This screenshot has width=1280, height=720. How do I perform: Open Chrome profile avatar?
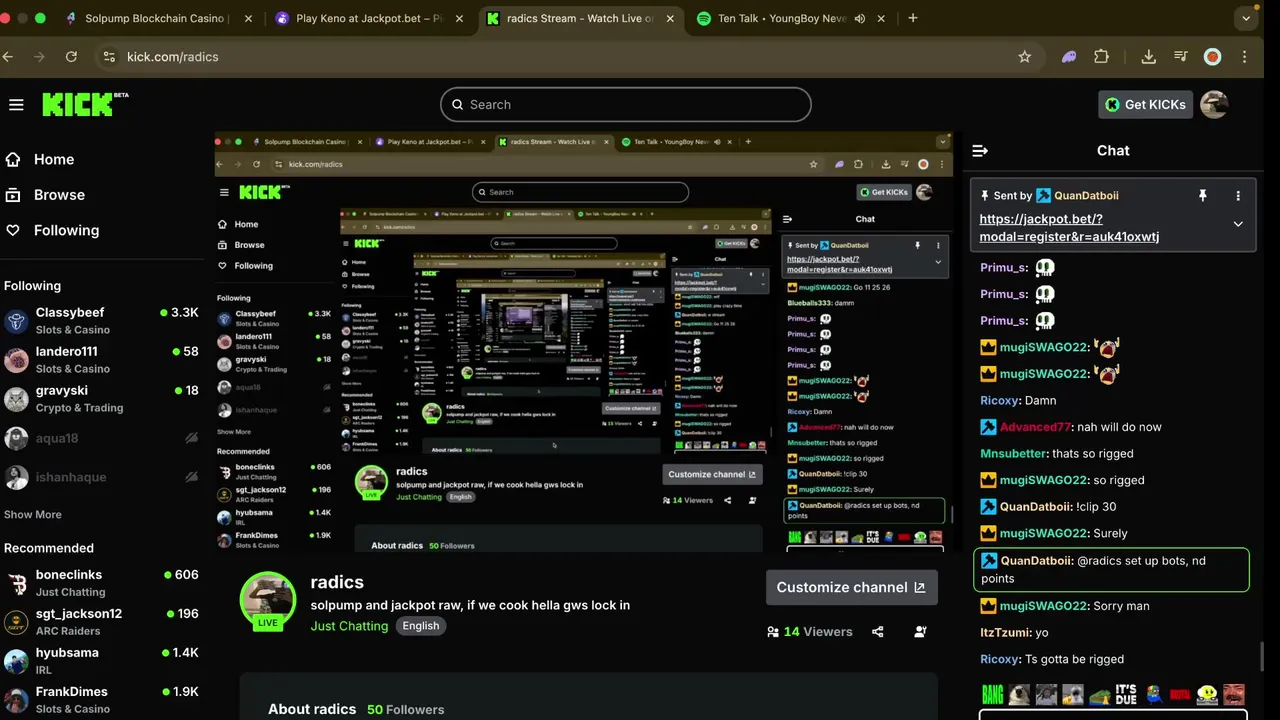pos(1213,57)
